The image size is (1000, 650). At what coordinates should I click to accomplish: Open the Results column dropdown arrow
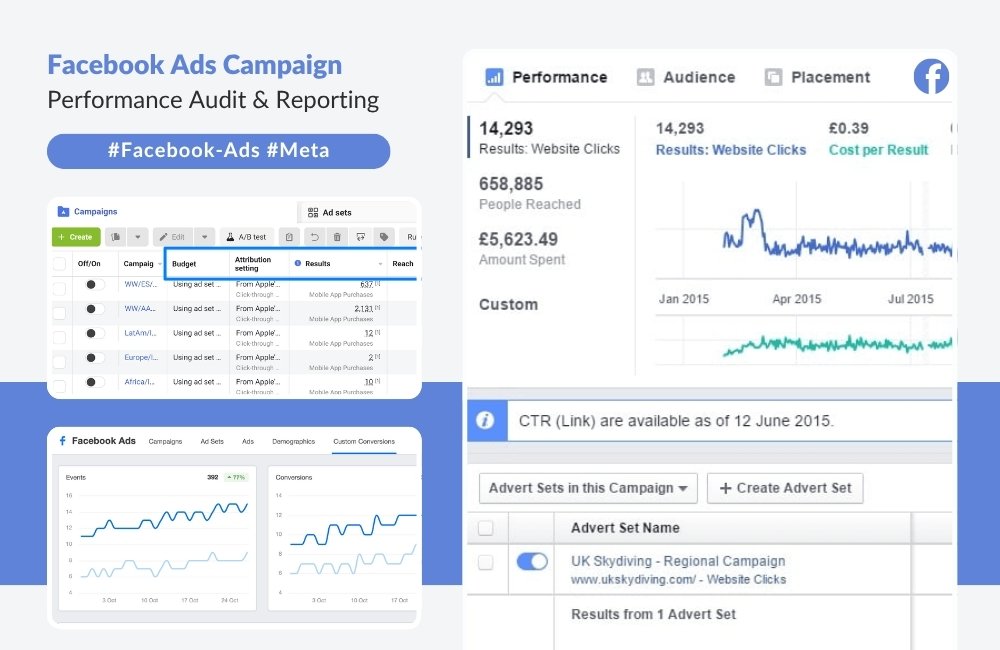(381, 264)
